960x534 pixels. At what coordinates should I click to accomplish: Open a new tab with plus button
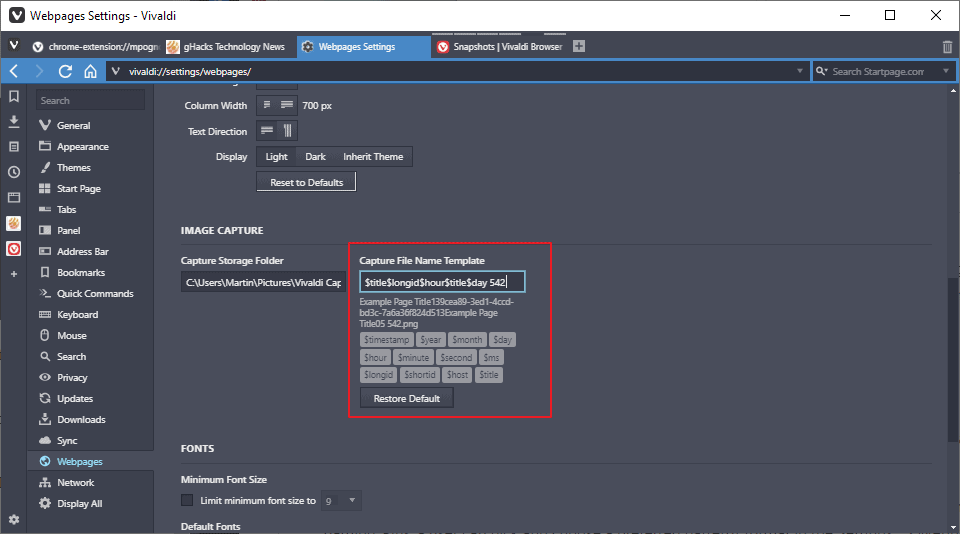click(579, 46)
